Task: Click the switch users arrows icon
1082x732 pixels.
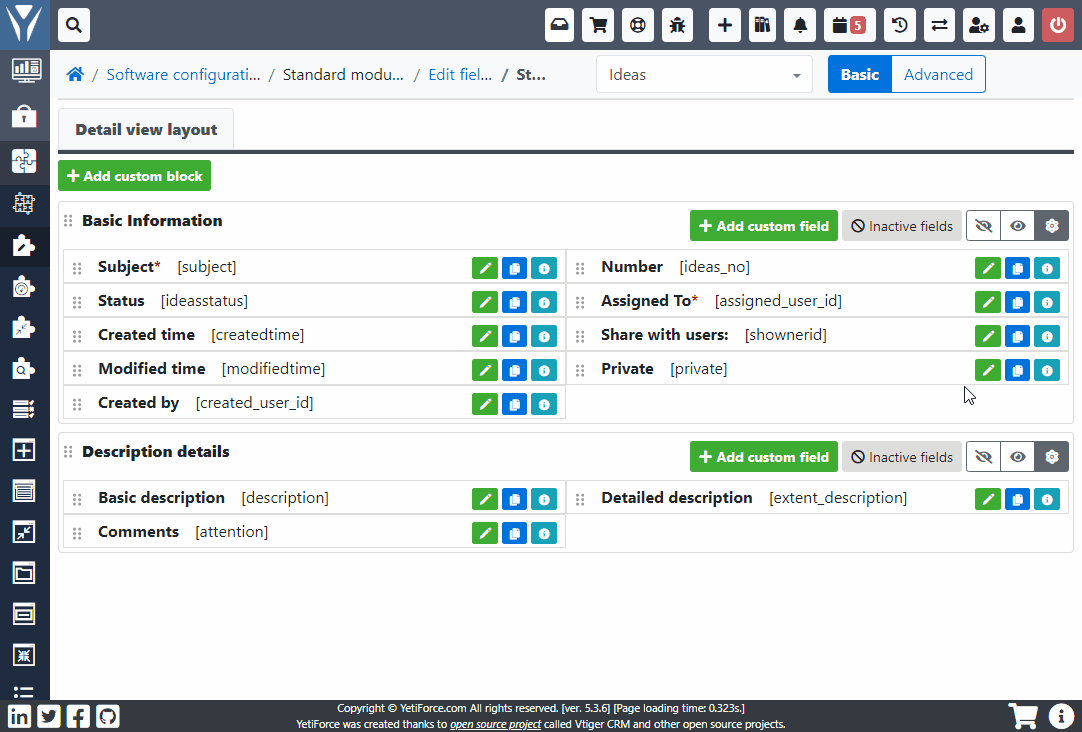Action: [939, 26]
